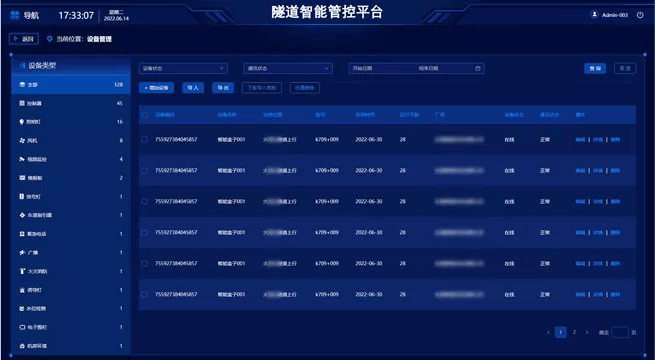Select the 全部 category showing 128
The height and width of the screenshot is (360, 655).
point(71,85)
